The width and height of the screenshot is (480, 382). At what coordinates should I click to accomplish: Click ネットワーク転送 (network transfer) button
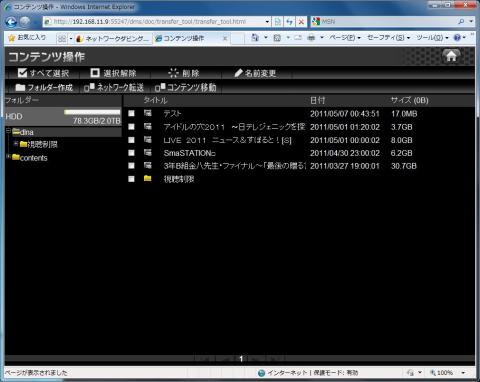[x=114, y=87]
